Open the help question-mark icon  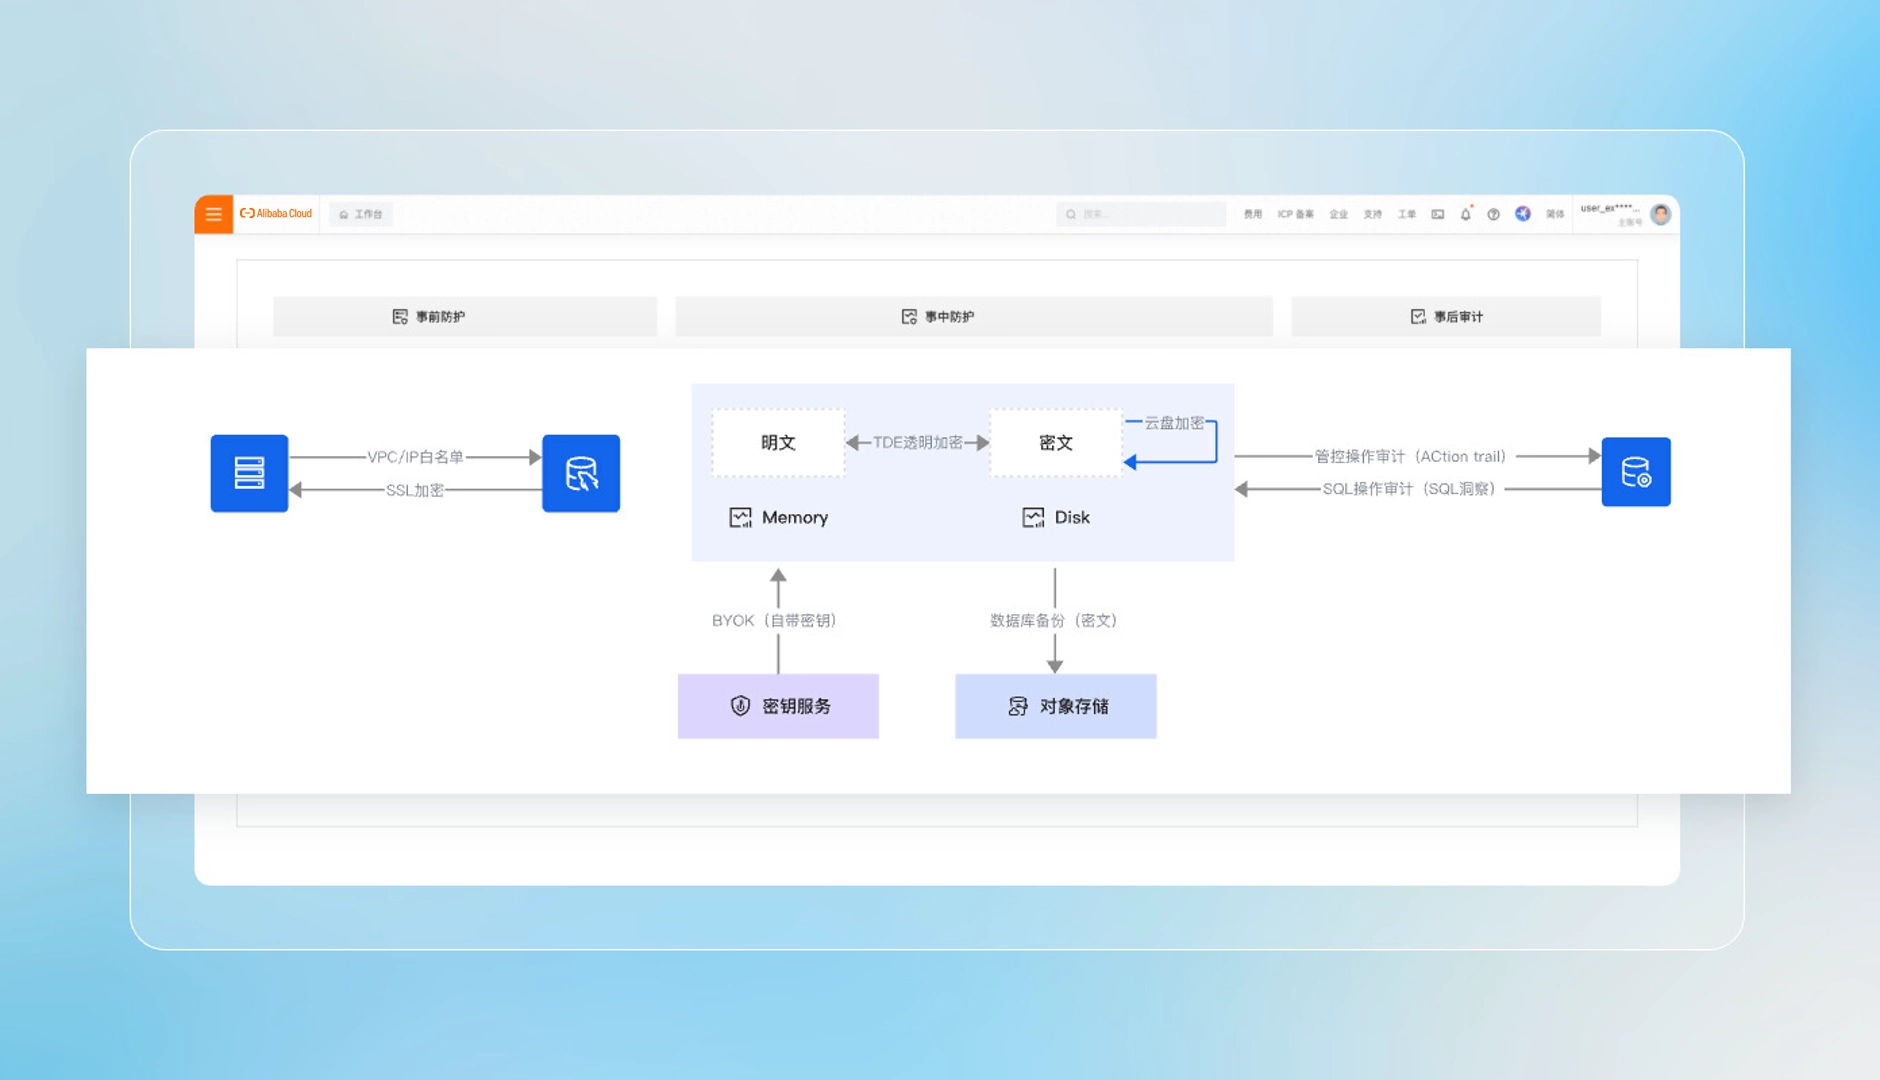[1493, 214]
